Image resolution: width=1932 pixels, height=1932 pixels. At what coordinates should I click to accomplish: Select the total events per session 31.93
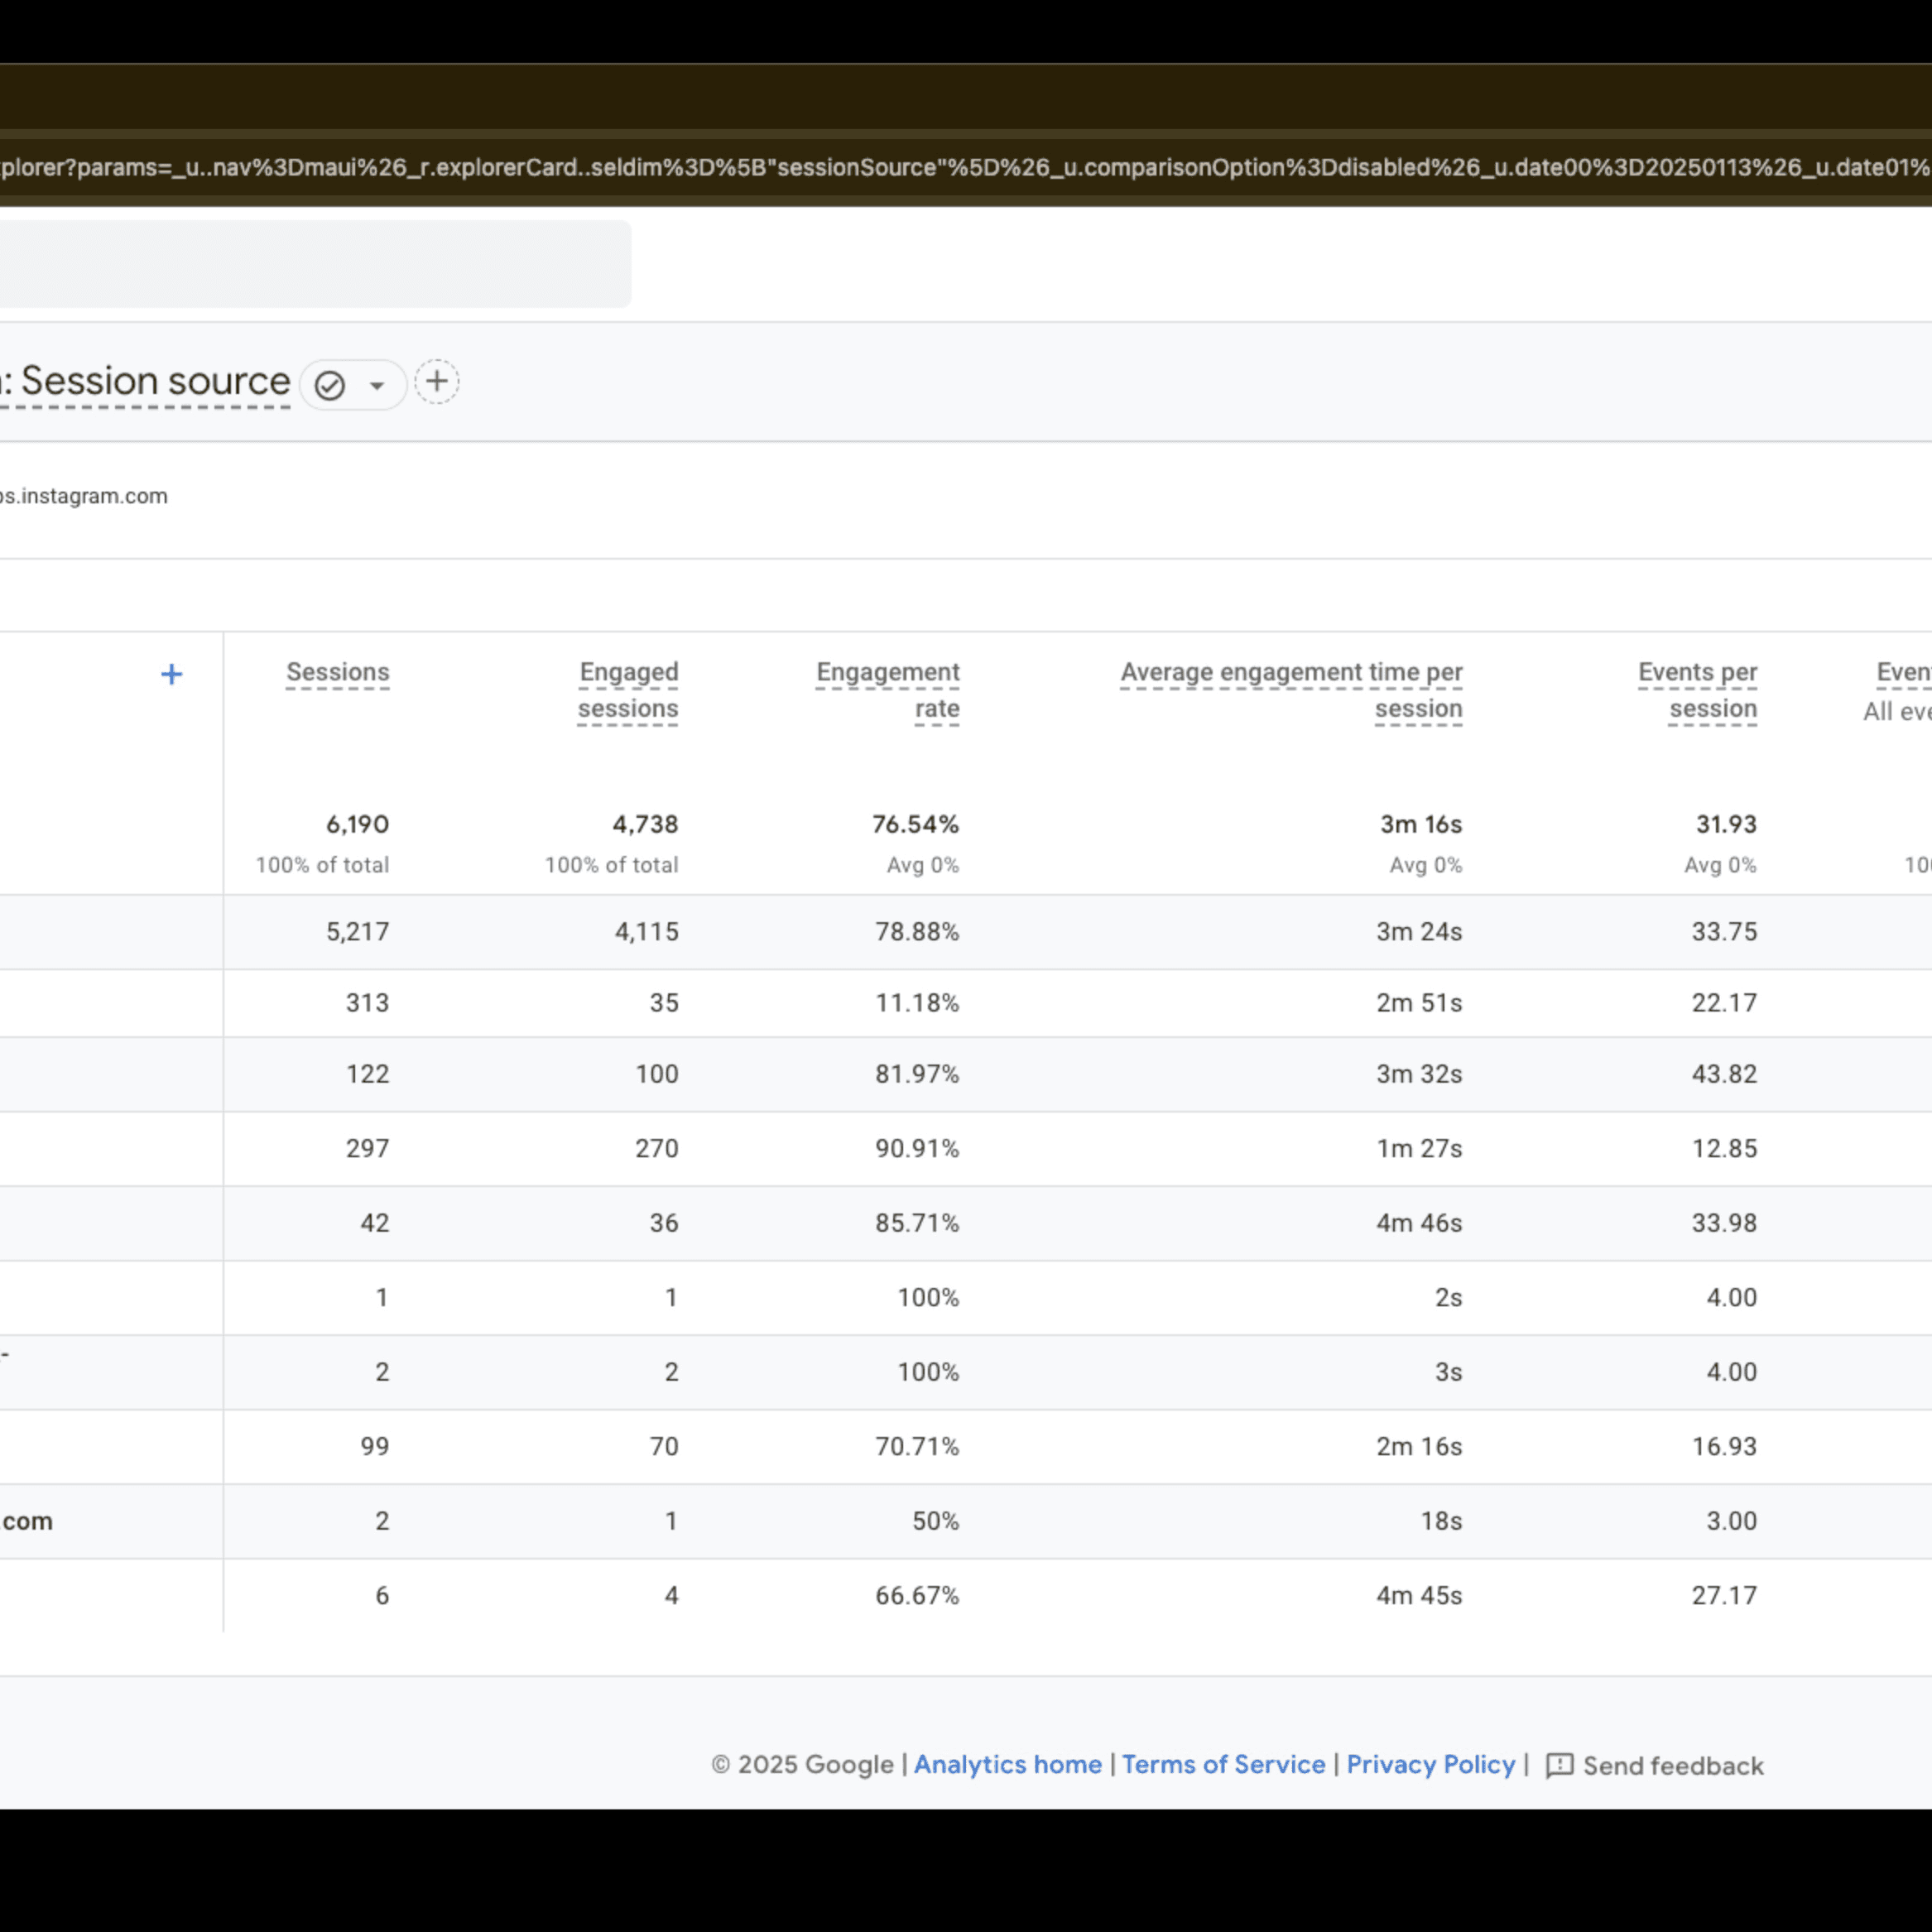1726,824
